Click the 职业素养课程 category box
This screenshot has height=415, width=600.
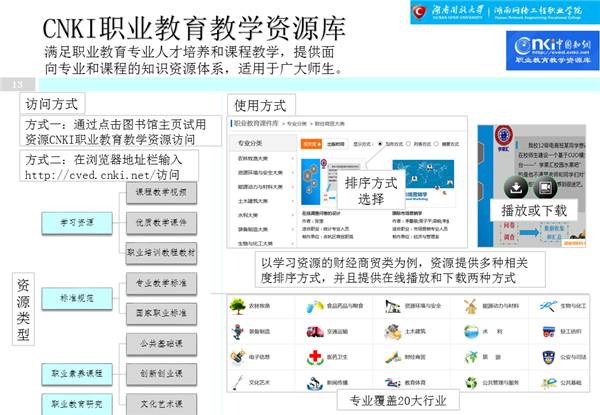coord(77,373)
